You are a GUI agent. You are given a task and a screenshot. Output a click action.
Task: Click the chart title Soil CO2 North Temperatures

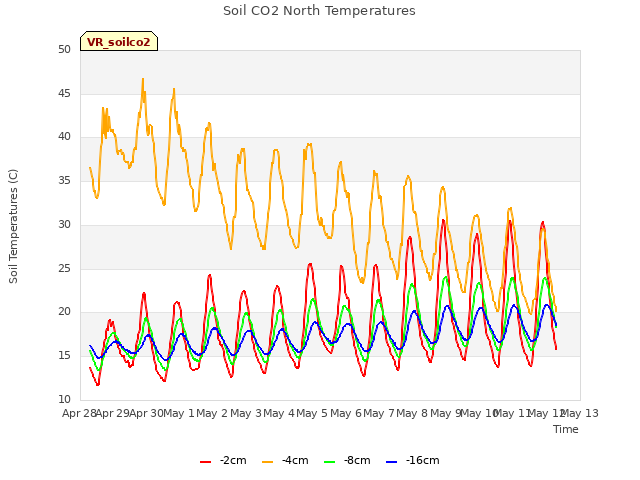click(319, 11)
